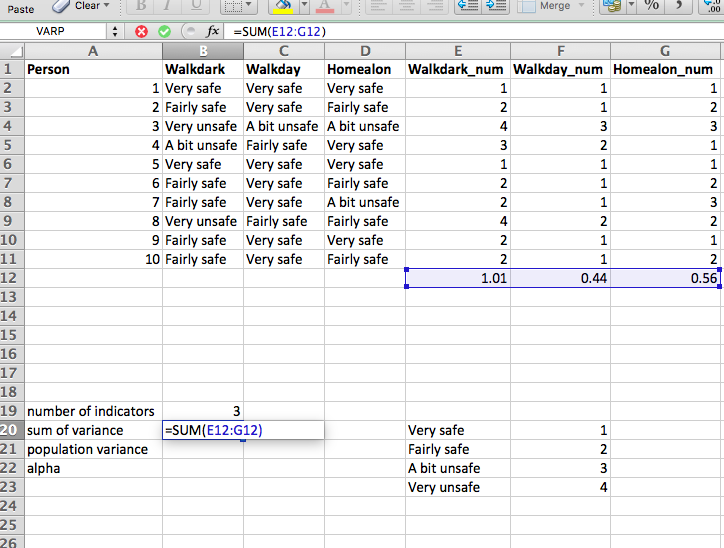Open the name box function list stepper

(x=115, y=31)
